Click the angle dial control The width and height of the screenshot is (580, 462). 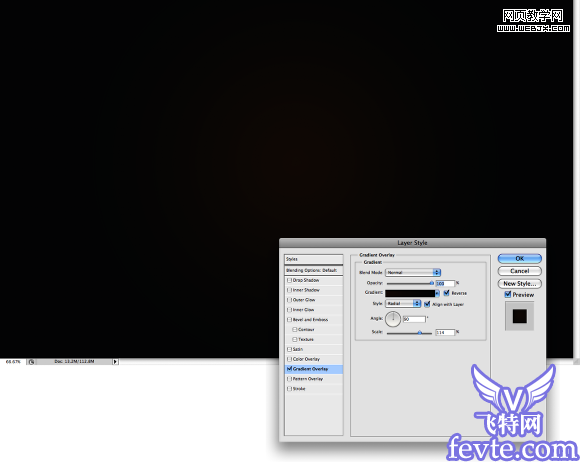[393, 319]
